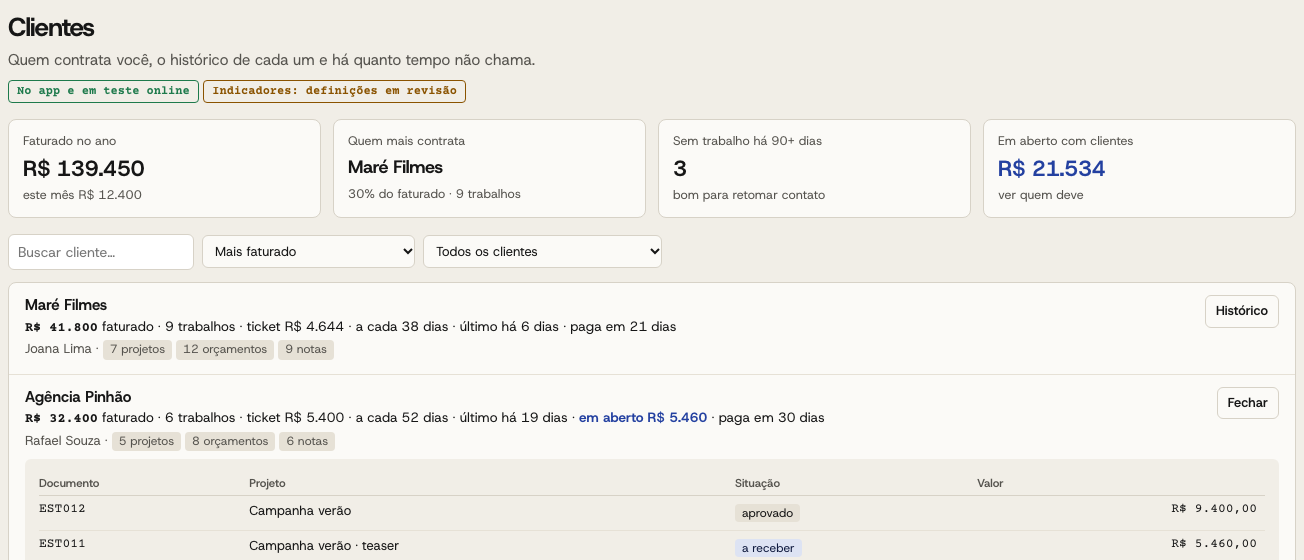The image size is (1304, 560).
Task: Click the 'ver quem deve' text
Action: click(1040, 195)
